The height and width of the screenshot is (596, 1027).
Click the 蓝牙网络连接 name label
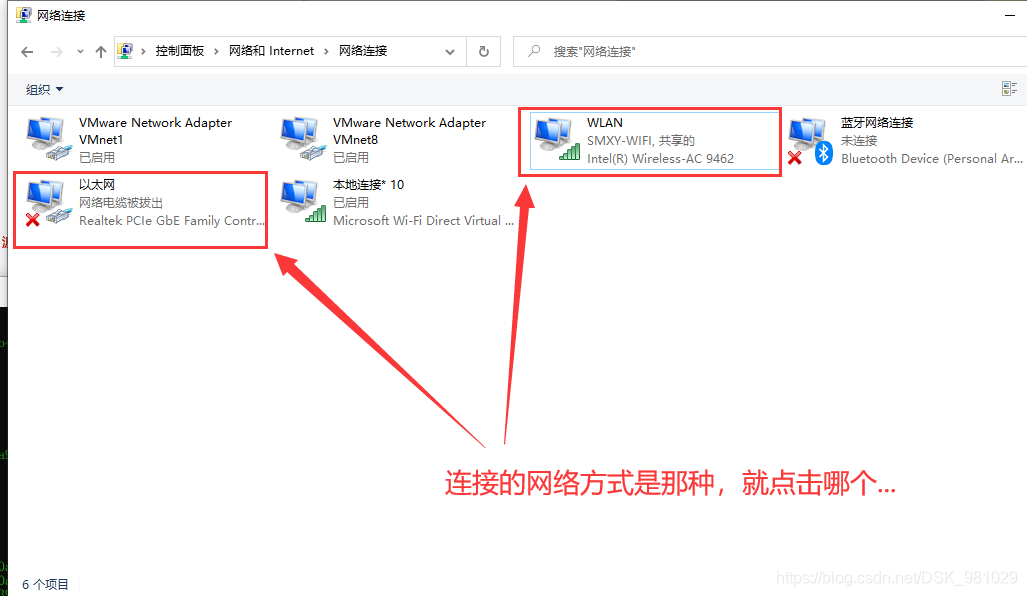pyautogui.click(x=877, y=122)
